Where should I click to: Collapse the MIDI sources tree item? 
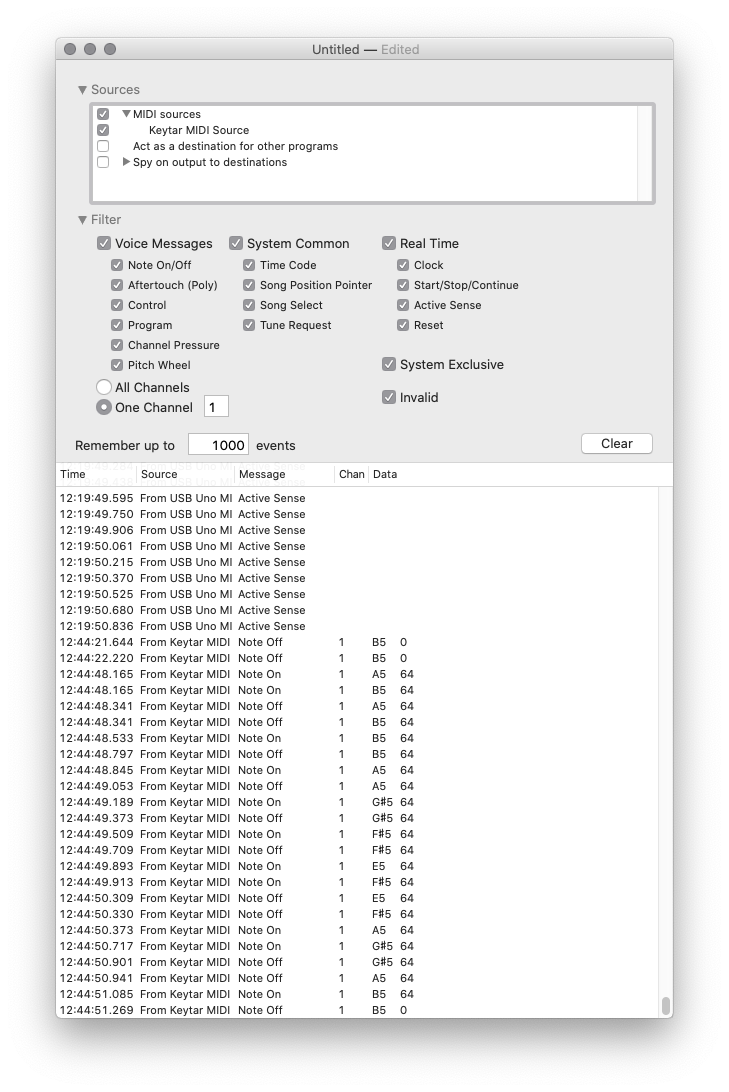126,114
